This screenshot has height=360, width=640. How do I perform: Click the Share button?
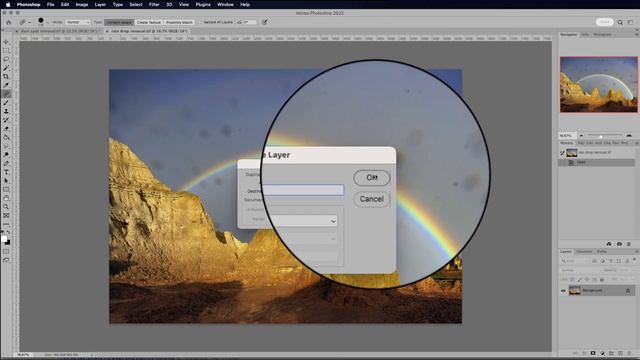[x=604, y=22]
